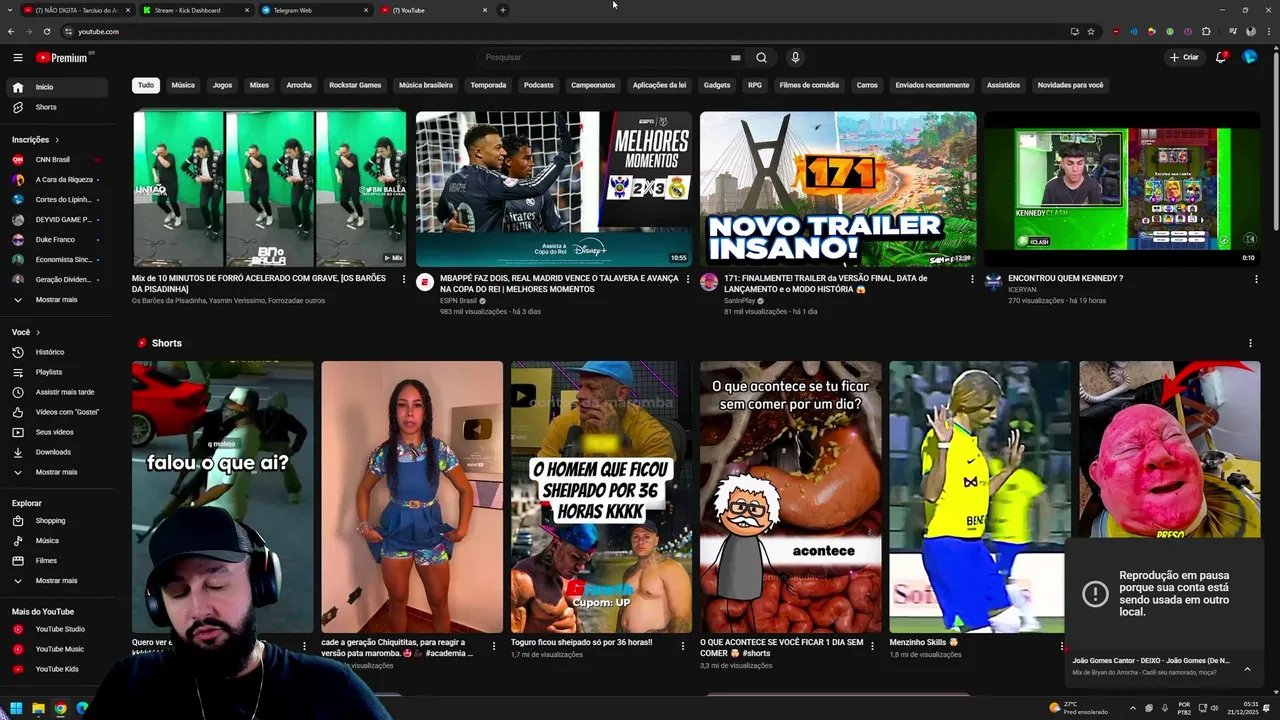Select the Tudo filter chip
This screenshot has height=720, width=1280.
[146, 85]
